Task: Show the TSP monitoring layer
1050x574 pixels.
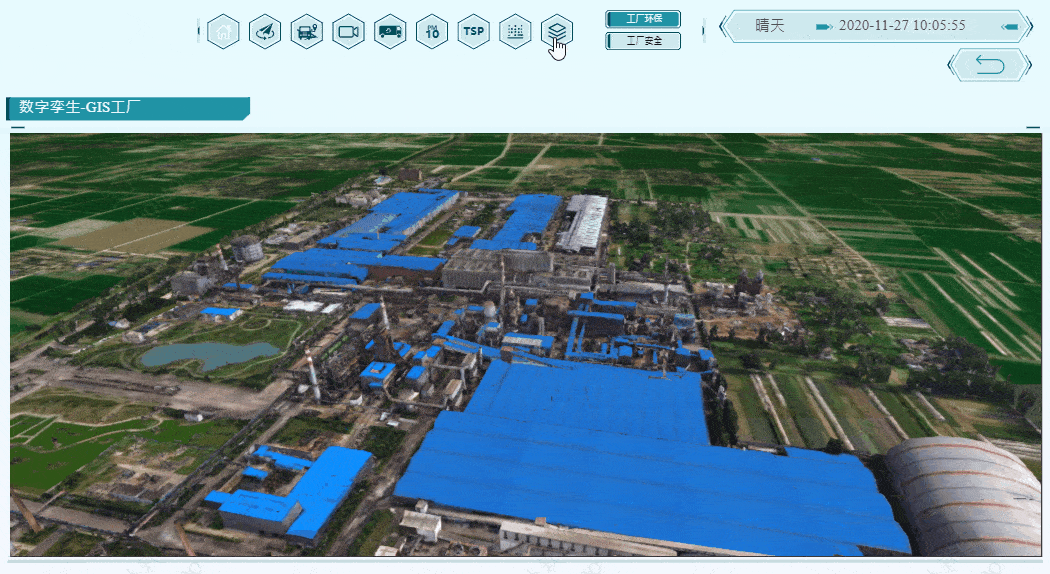Action: click(x=473, y=31)
